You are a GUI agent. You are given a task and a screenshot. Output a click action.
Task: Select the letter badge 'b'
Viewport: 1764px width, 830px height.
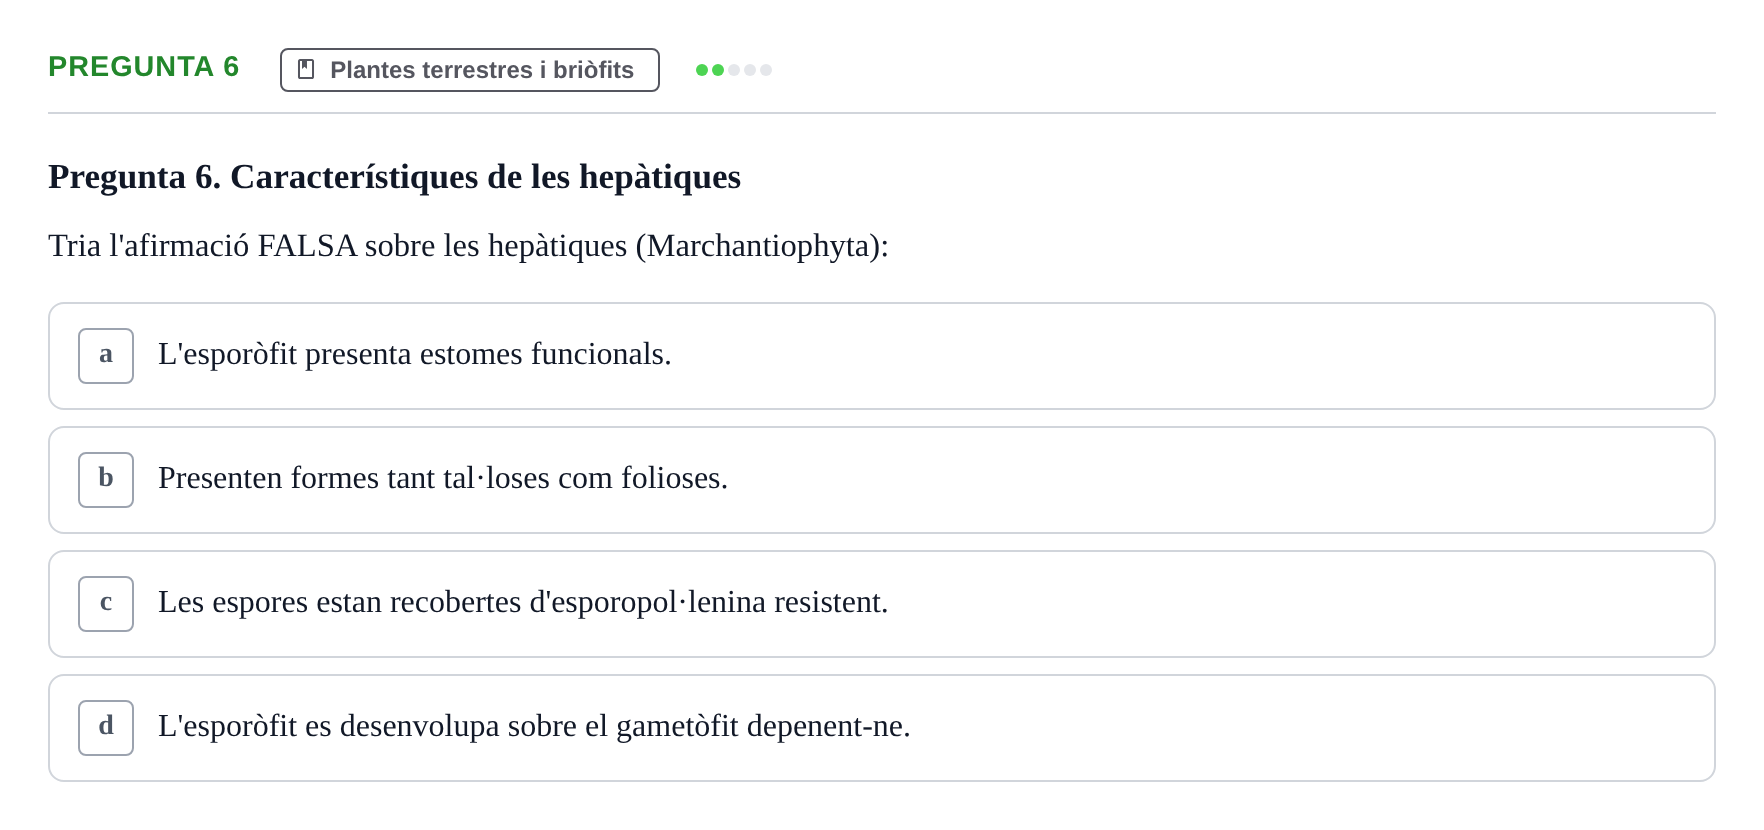(x=106, y=480)
